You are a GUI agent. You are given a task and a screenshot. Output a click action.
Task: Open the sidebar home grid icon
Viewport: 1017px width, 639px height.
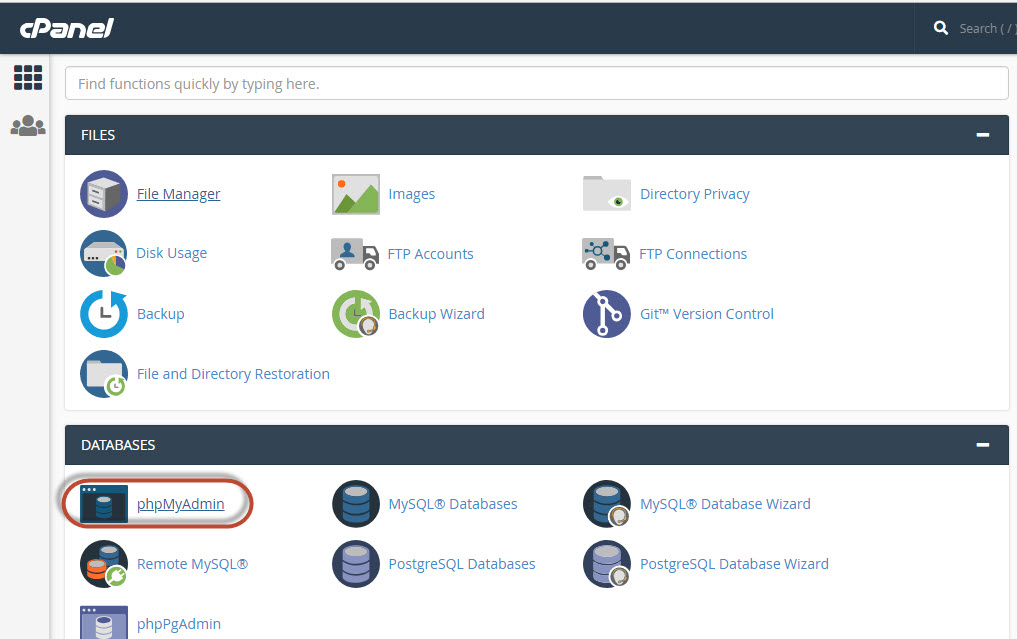pyautogui.click(x=28, y=77)
